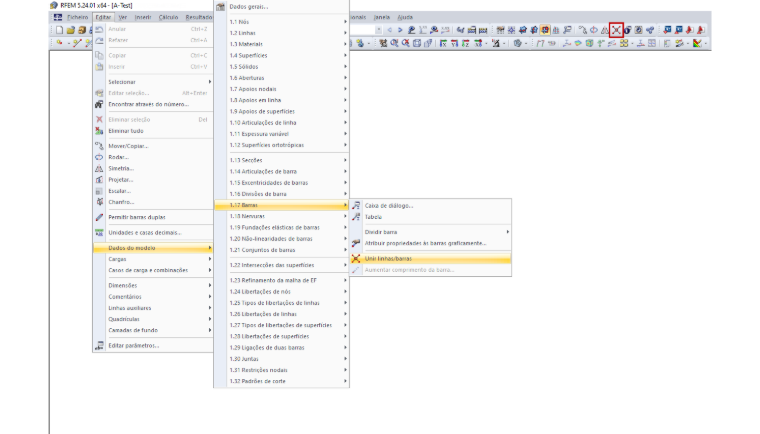Click the Eliminar tudo icon in Editar menu
The height and width of the screenshot is (434, 760).
[x=99, y=131]
